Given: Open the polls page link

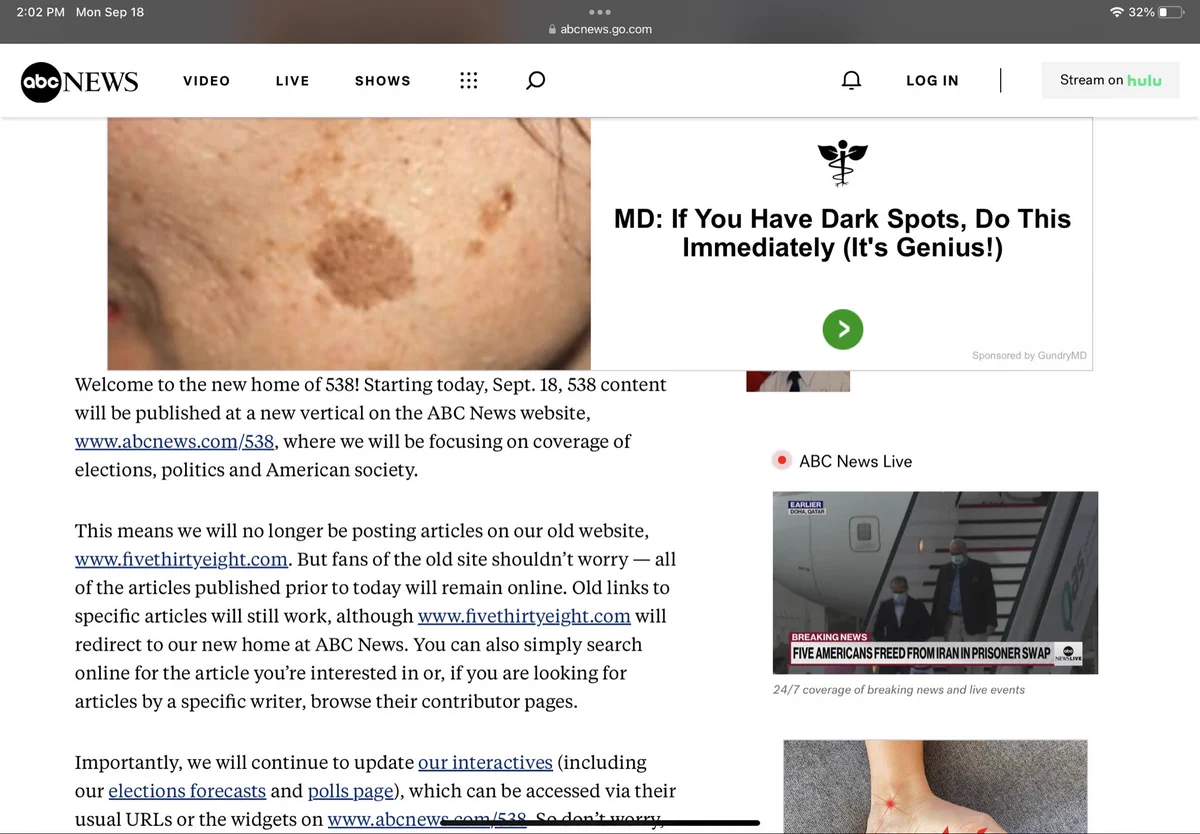Looking at the screenshot, I should pyautogui.click(x=350, y=791).
